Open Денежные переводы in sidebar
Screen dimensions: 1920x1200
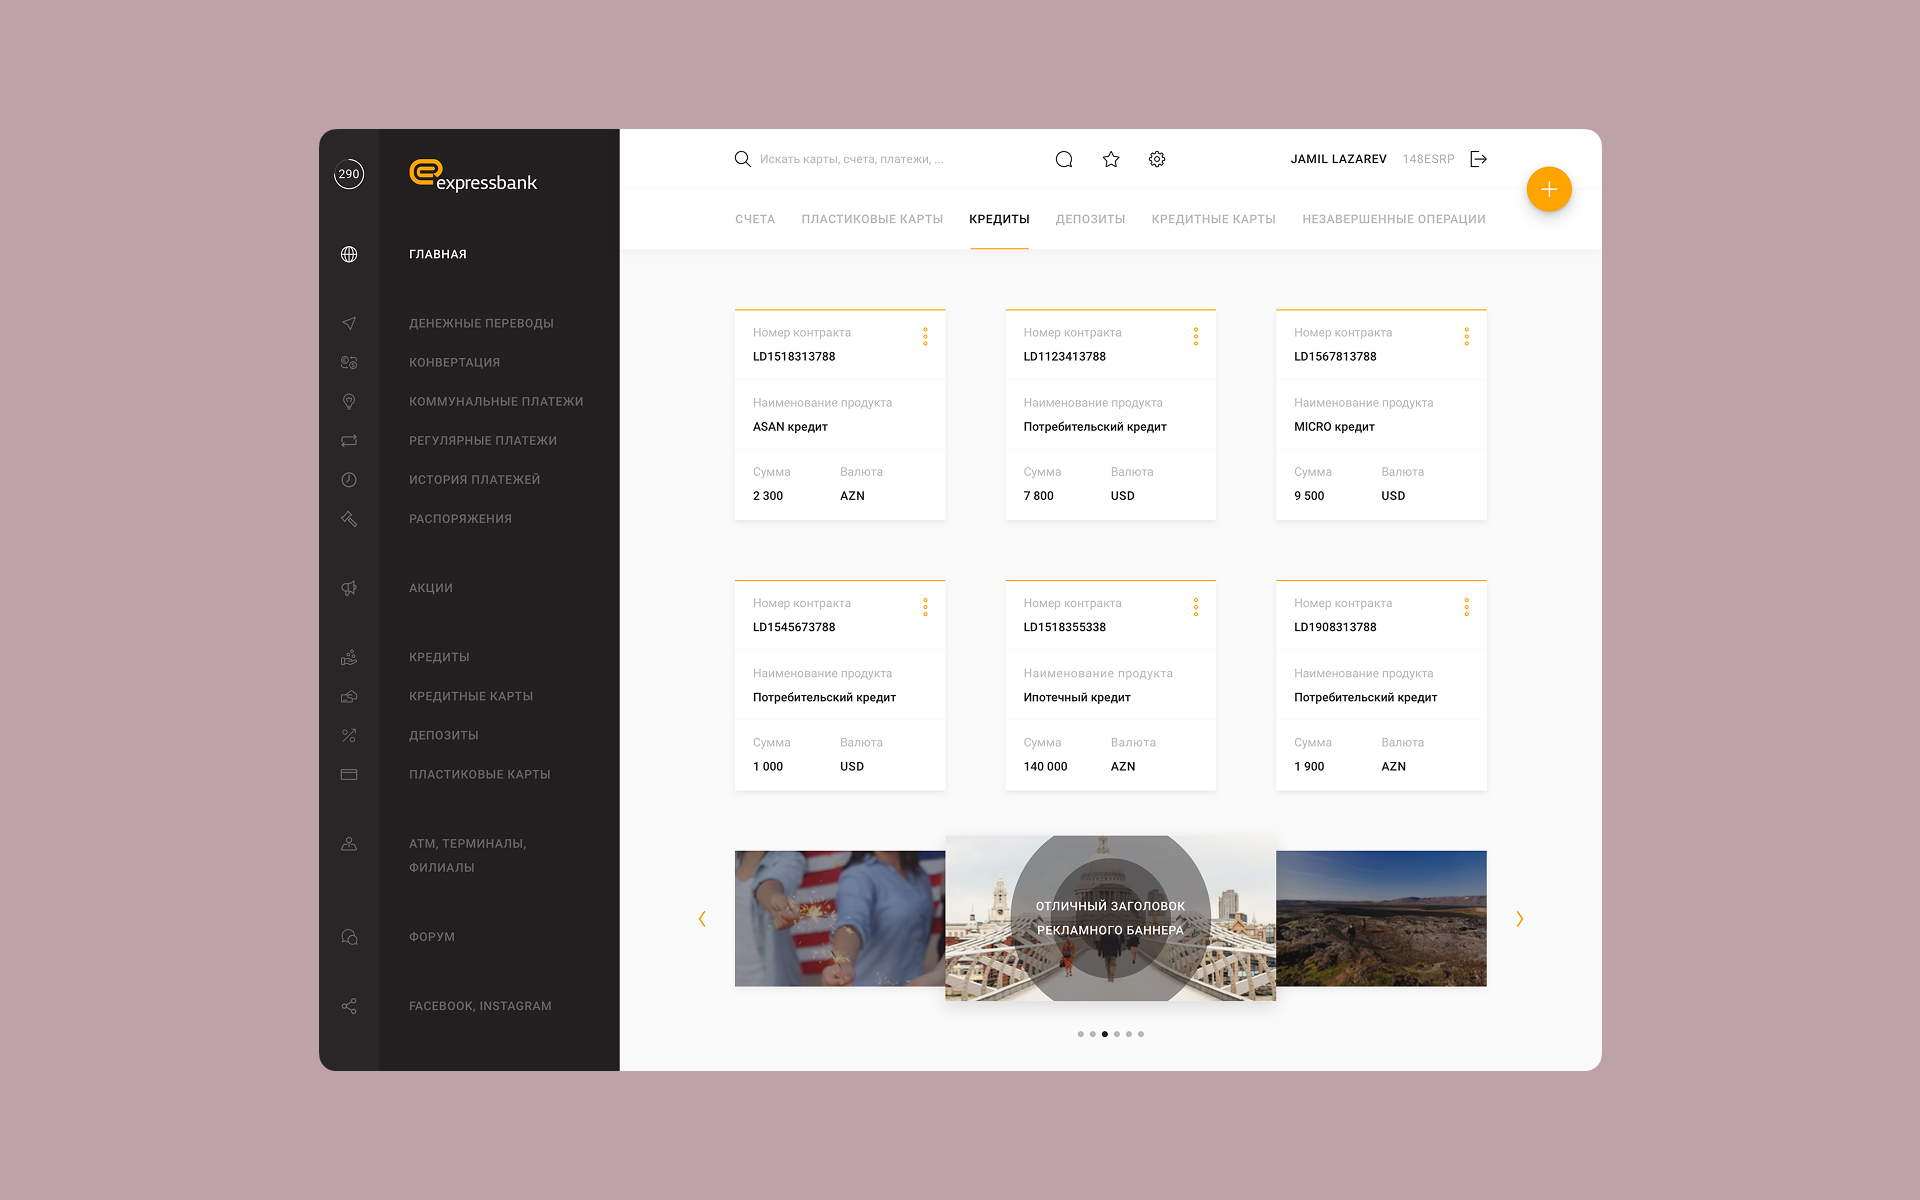(481, 323)
